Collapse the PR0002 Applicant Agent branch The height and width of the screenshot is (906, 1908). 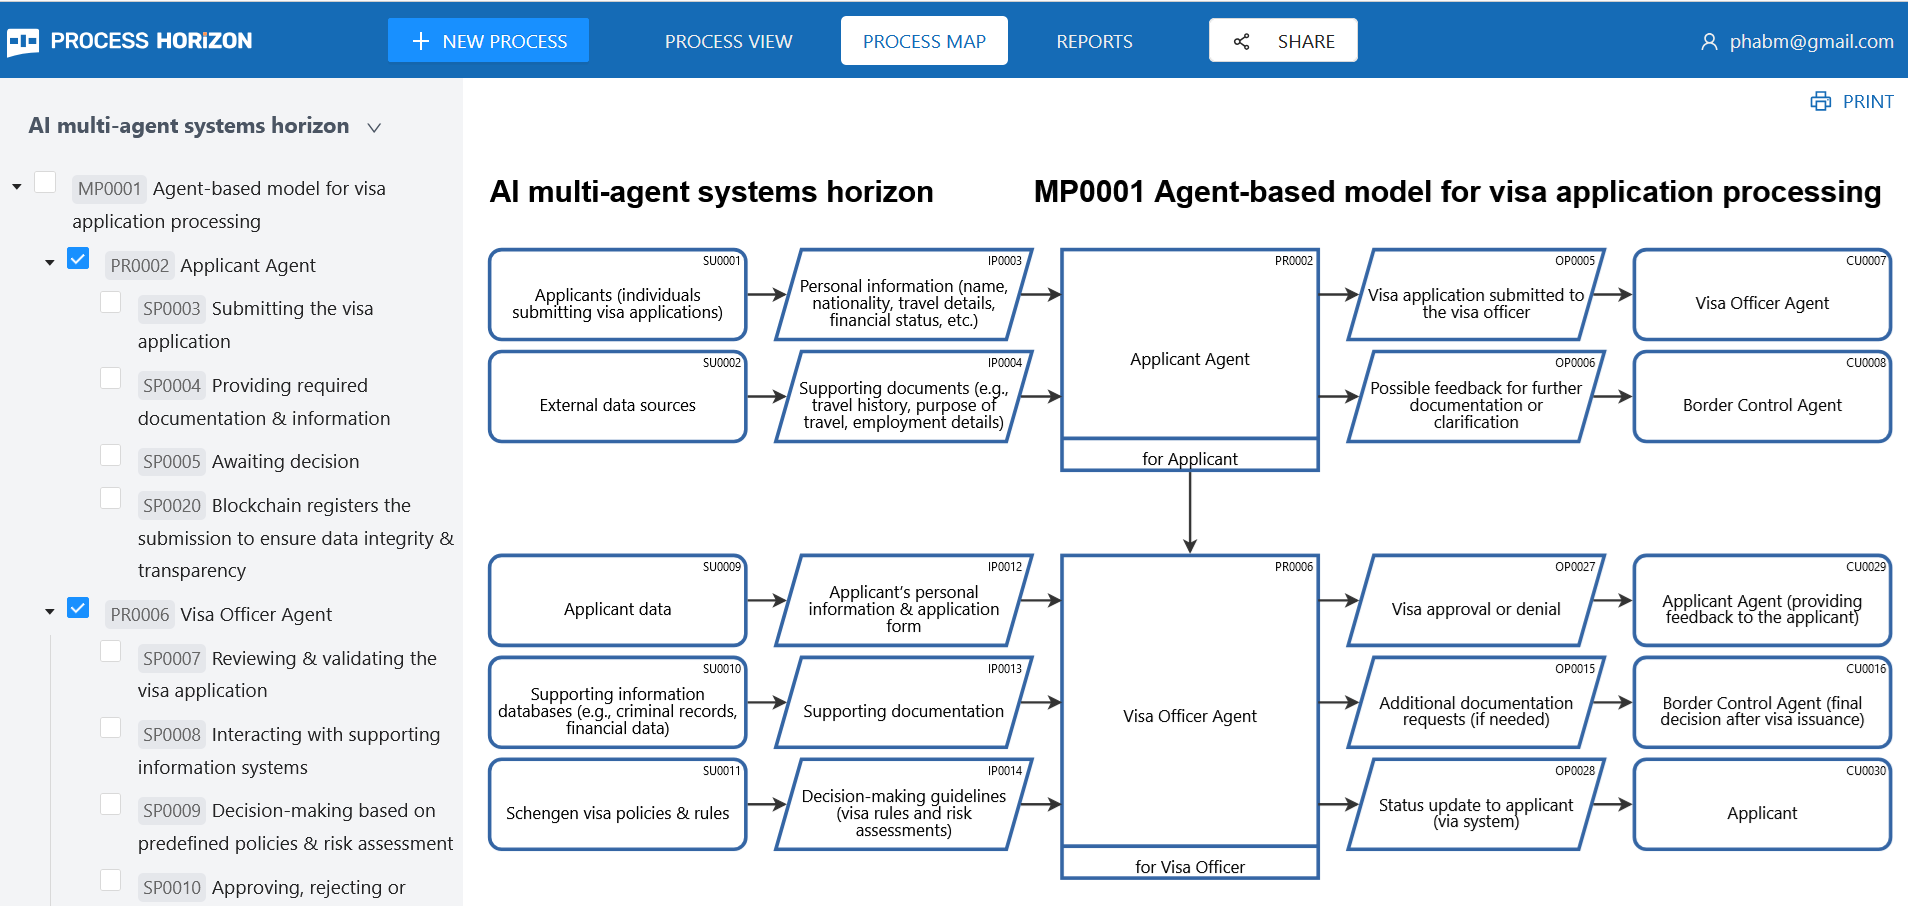49,262
